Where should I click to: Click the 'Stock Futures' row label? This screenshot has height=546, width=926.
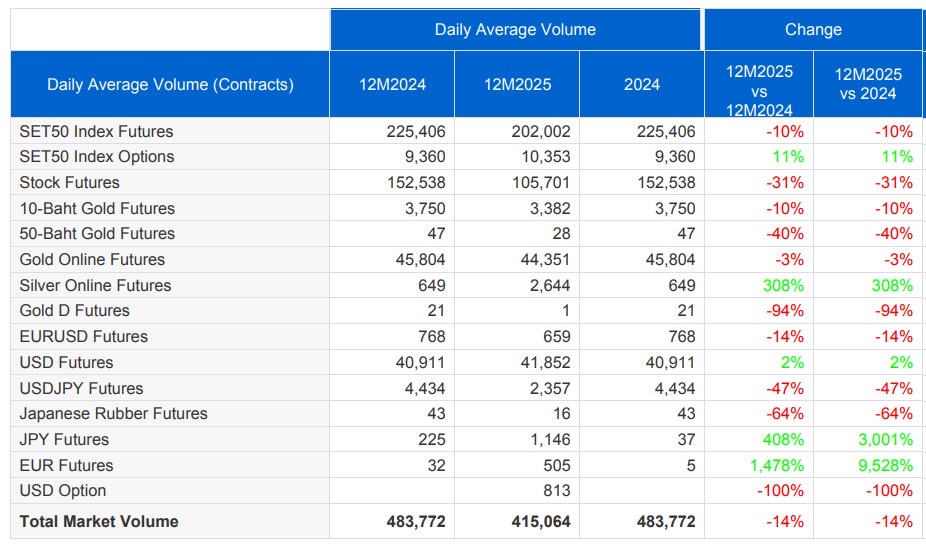69,183
